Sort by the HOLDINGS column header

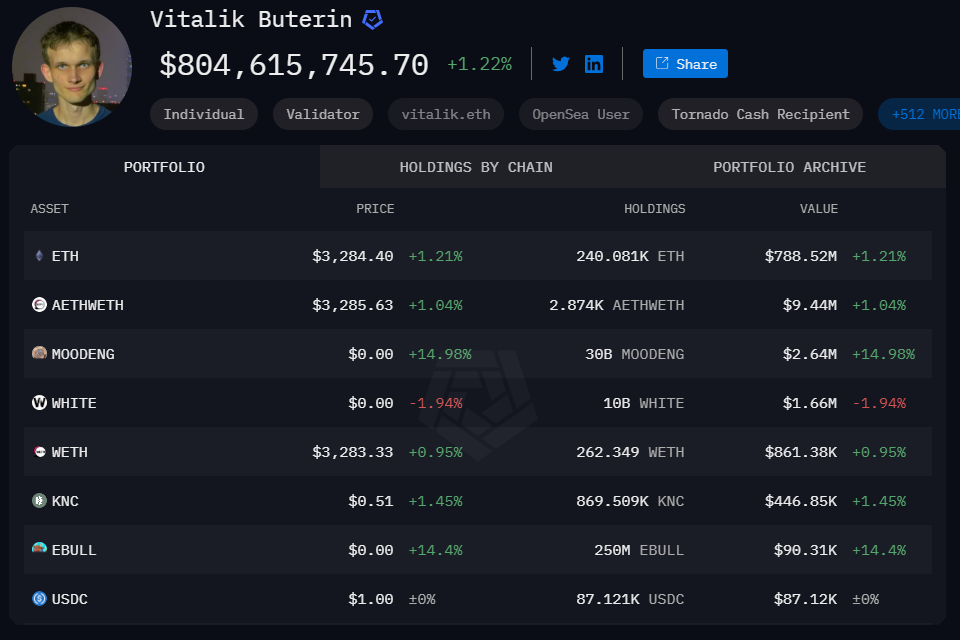tap(654, 209)
